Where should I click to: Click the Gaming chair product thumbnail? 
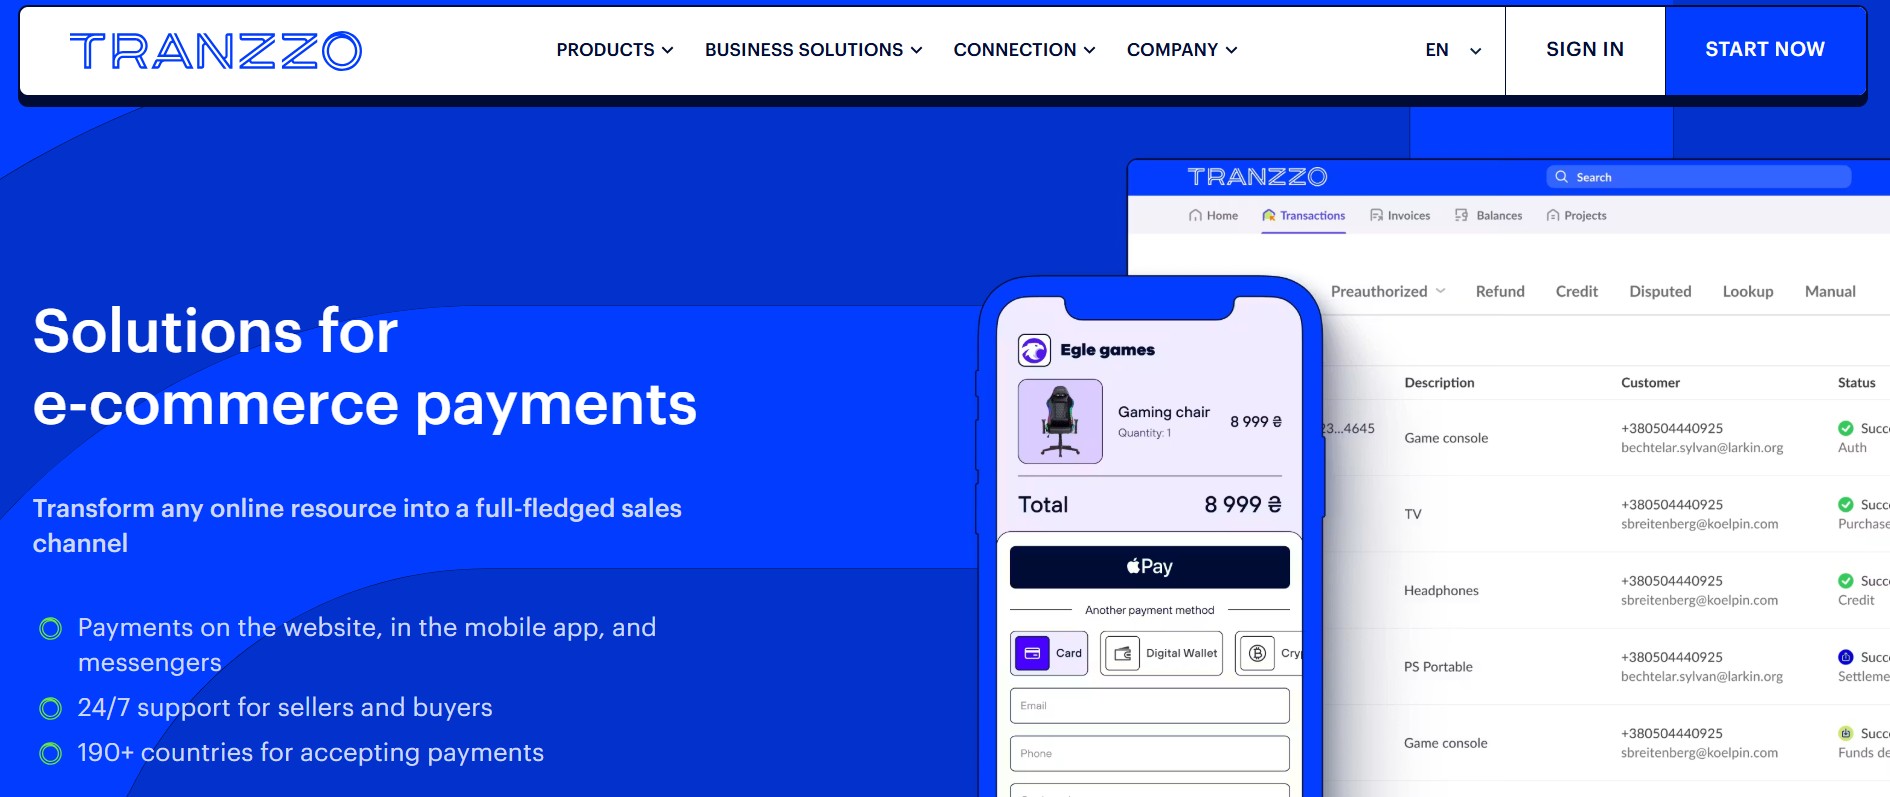pyautogui.click(x=1060, y=421)
